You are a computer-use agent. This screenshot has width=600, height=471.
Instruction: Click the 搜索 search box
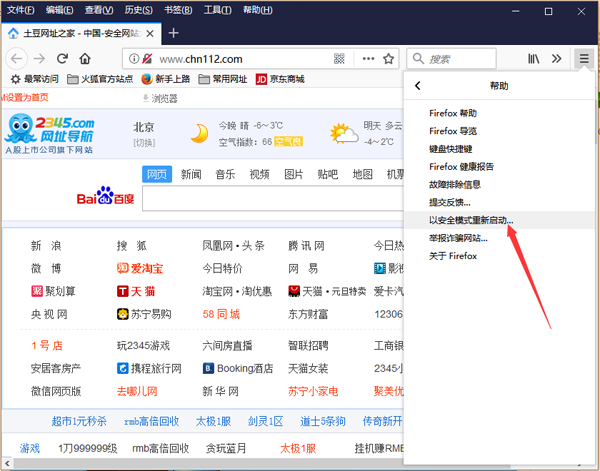pyautogui.click(x=451, y=59)
